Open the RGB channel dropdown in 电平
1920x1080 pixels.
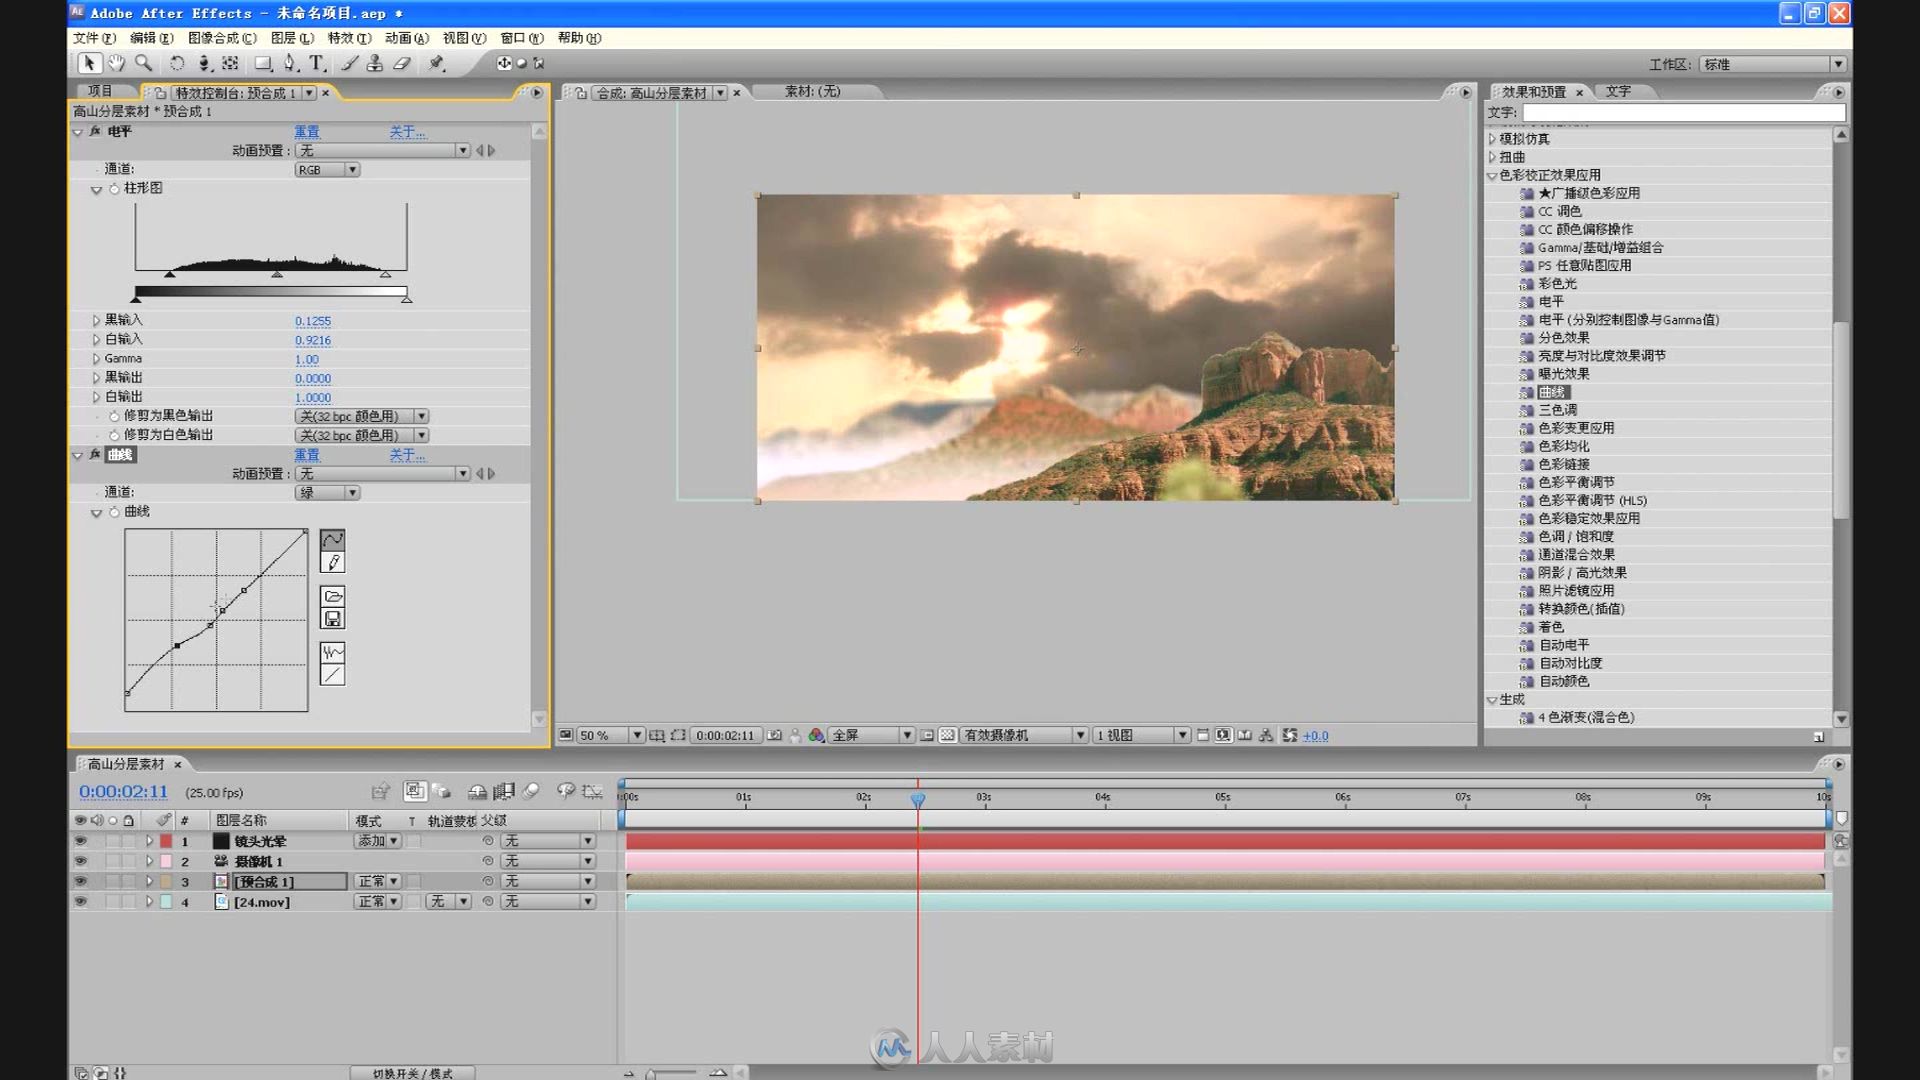click(327, 170)
